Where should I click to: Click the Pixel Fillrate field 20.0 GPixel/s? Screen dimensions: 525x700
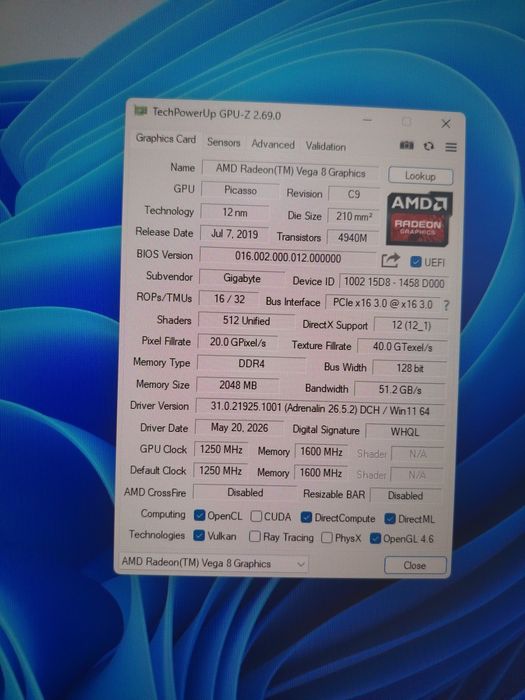click(238, 342)
